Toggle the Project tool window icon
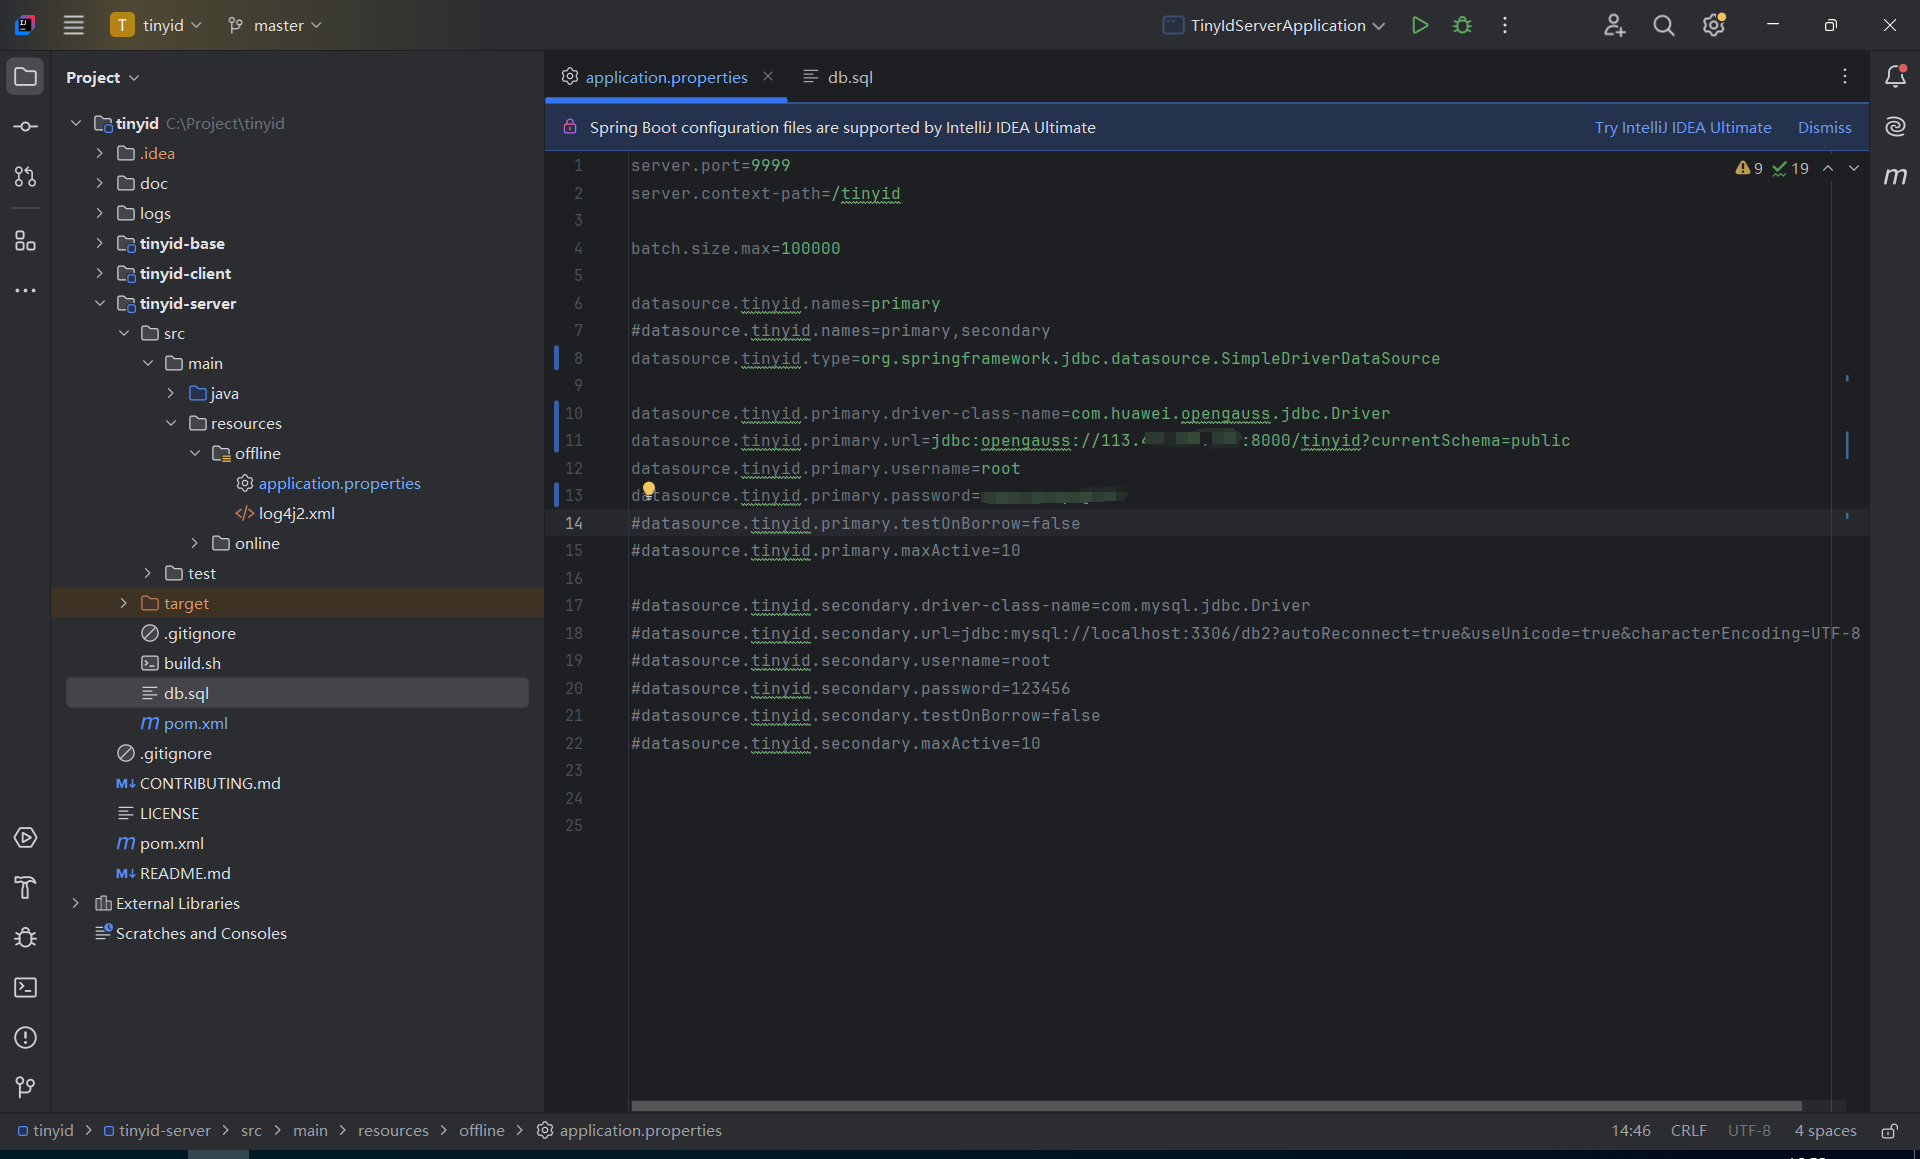This screenshot has width=1920, height=1159. point(25,77)
